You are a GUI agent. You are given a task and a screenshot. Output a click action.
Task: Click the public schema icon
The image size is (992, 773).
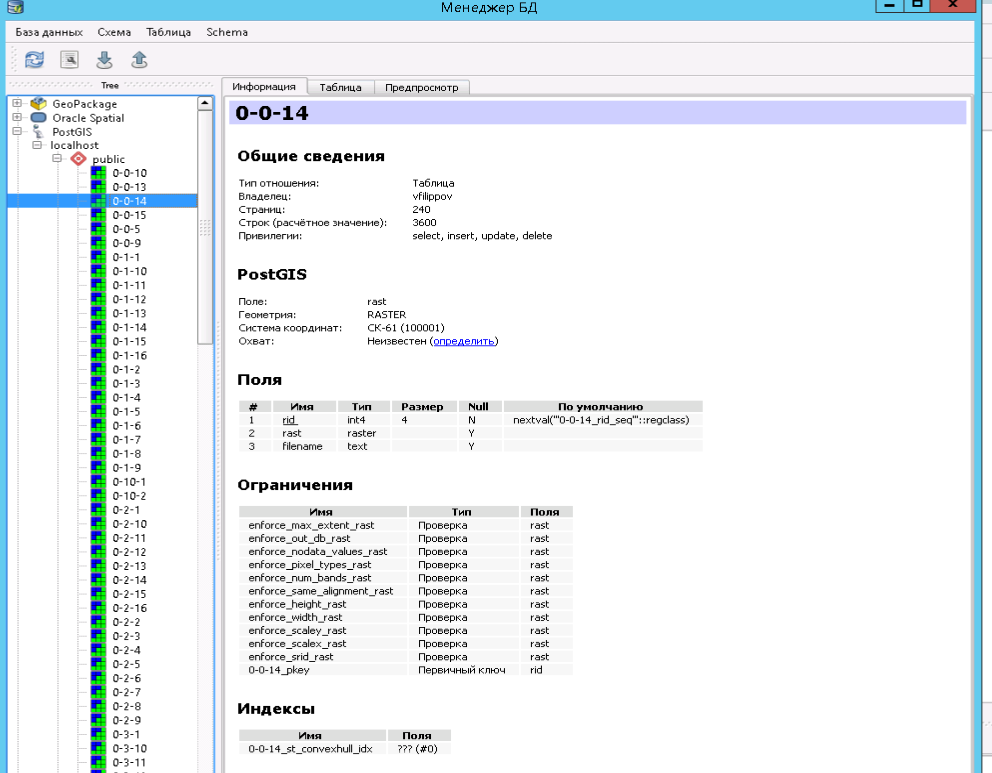(x=78, y=159)
